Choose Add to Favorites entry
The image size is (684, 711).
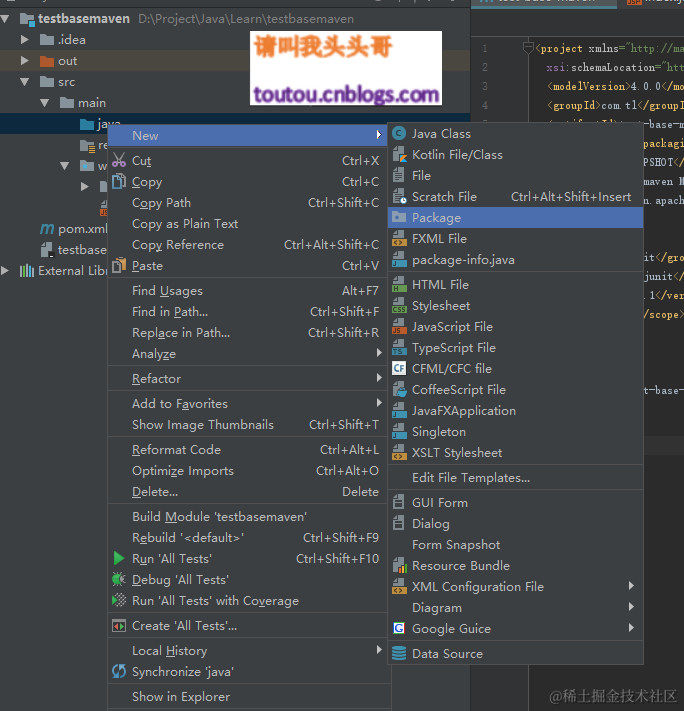[247, 404]
